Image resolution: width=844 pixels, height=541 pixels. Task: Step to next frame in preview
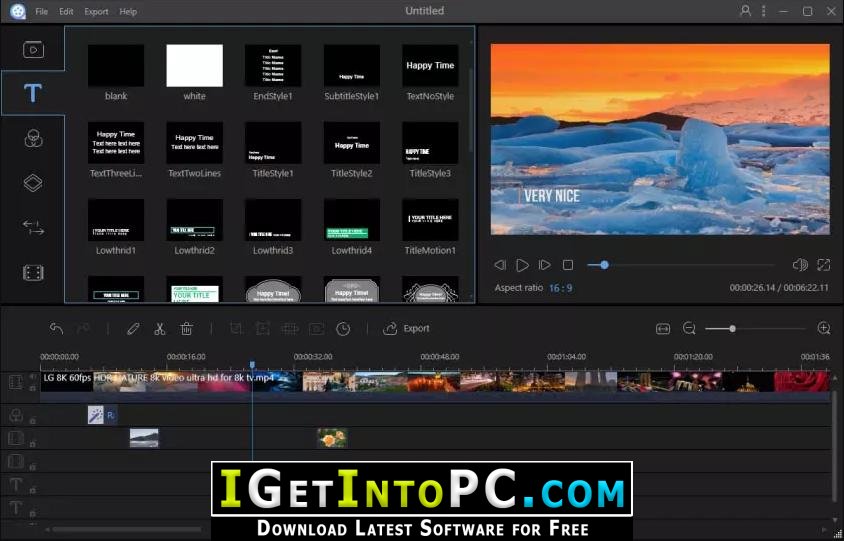click(x=545, y=265)
